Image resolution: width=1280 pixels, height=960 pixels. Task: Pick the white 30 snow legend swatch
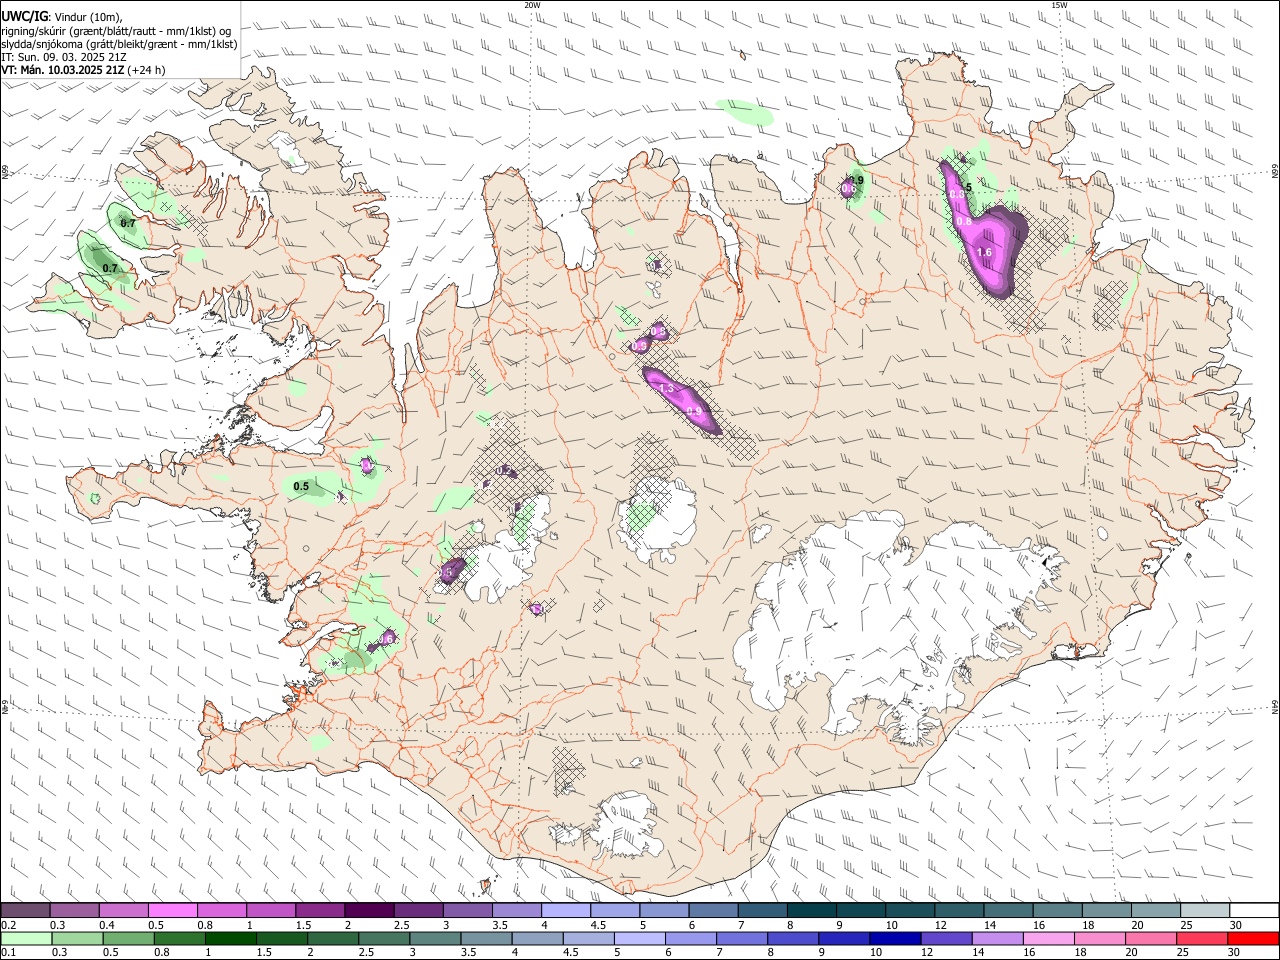tap(1254, 911)
